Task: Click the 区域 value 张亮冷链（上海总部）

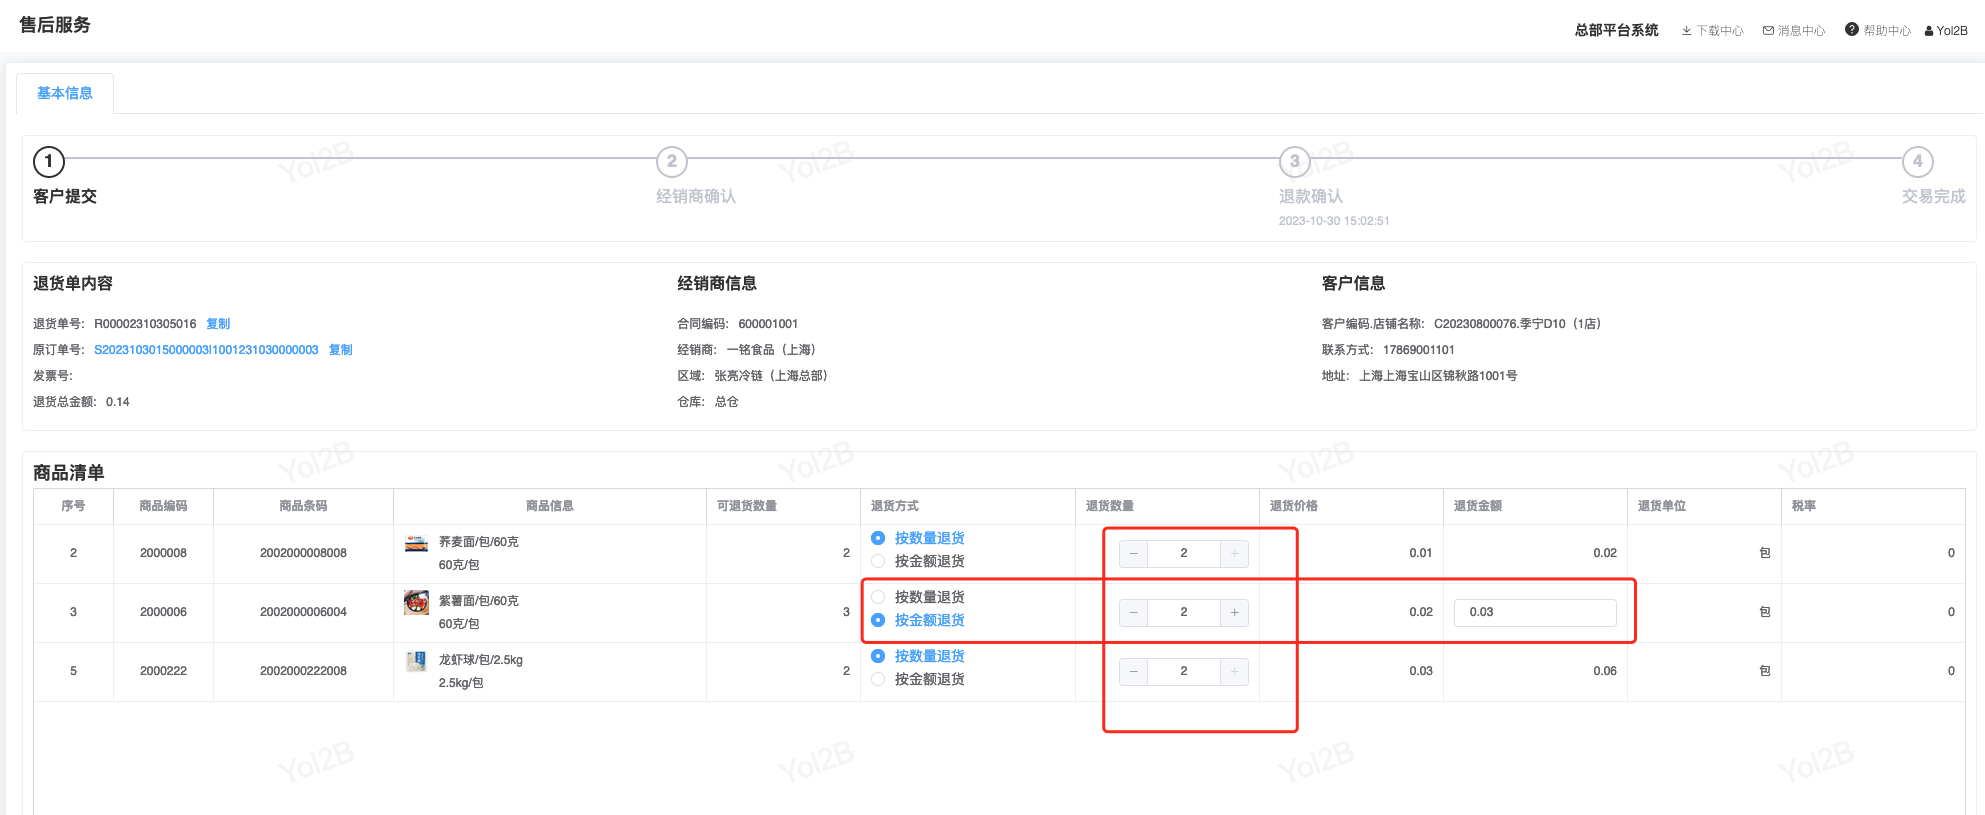Action: pyautogui.click(x=771, y=376)
